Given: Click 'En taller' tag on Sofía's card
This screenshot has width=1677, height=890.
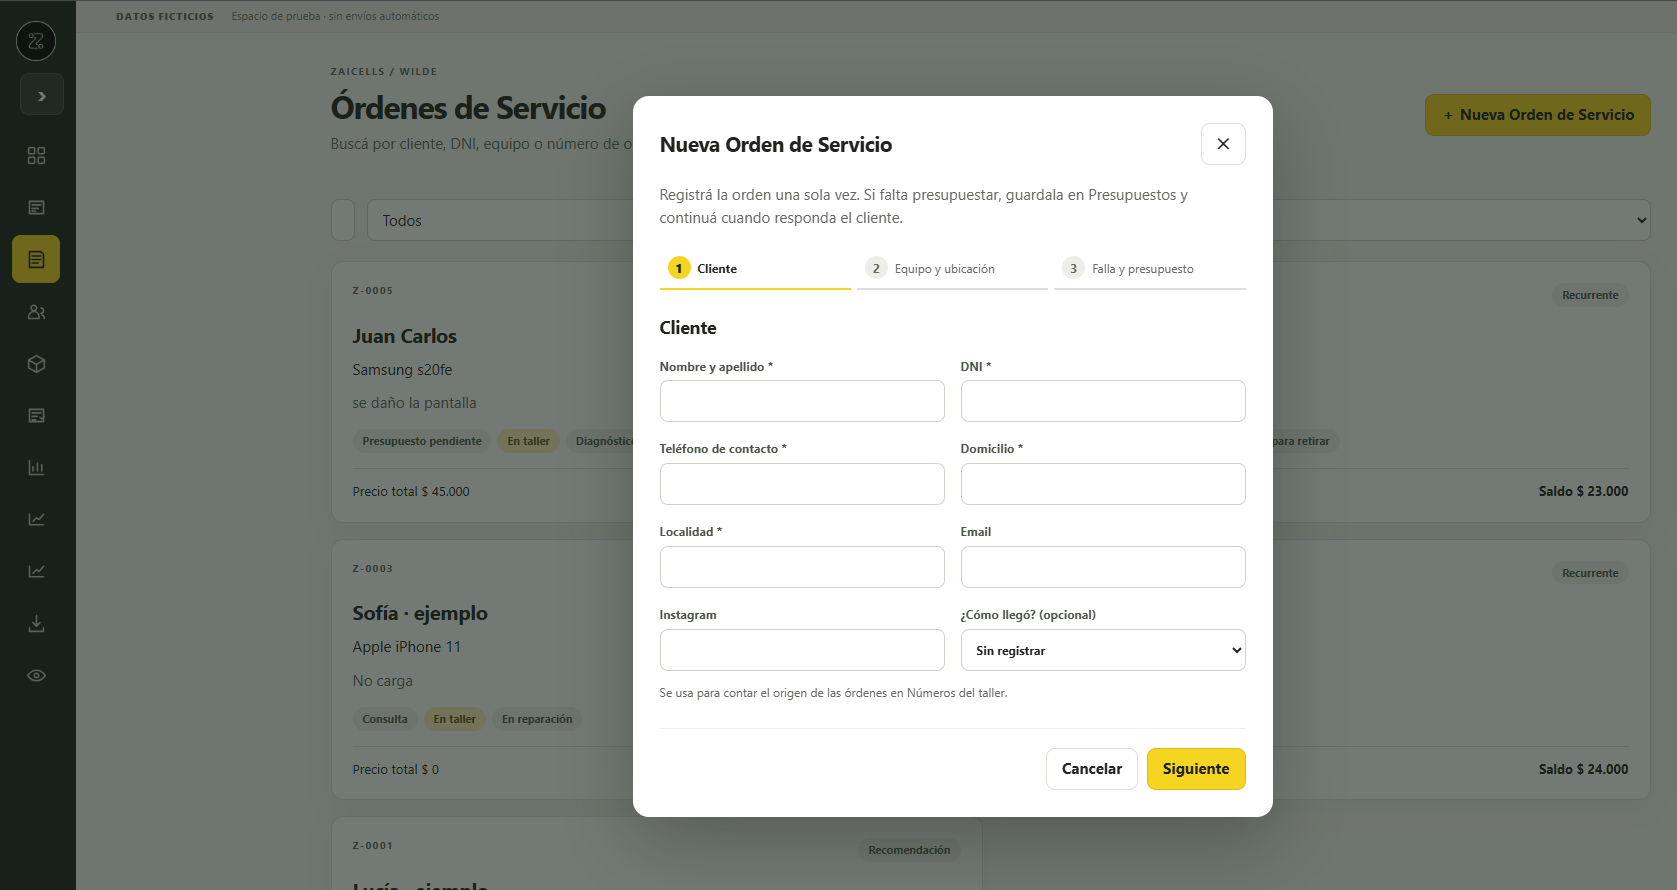Looking at the screenshot, I should click(455, 719).
